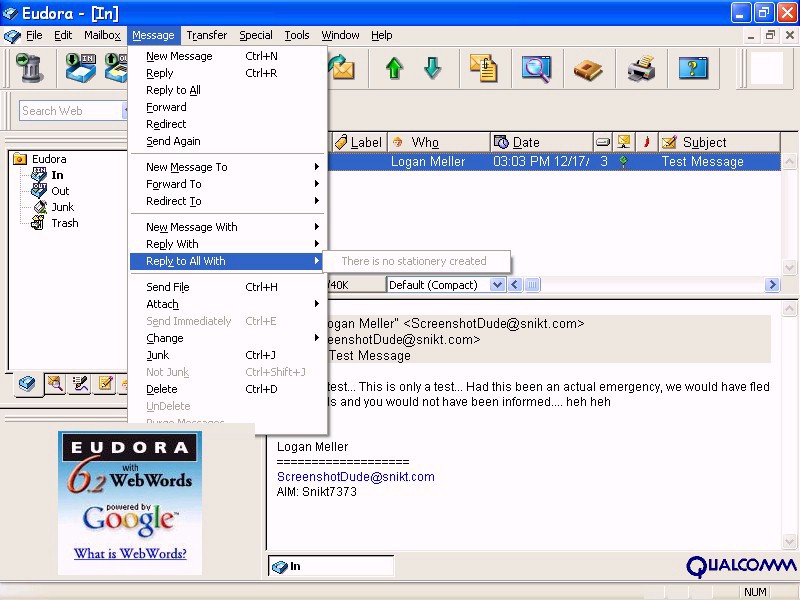
Task: Click the green up arrow toolbar icon
Action: coord(394,68)
